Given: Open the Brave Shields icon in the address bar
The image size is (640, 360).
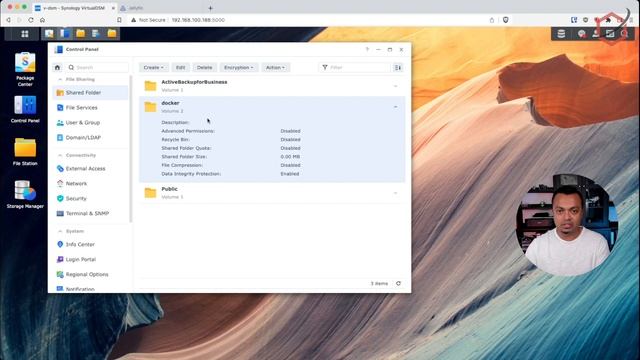Looking at the screenshot, I should click(x=506, y=20).
